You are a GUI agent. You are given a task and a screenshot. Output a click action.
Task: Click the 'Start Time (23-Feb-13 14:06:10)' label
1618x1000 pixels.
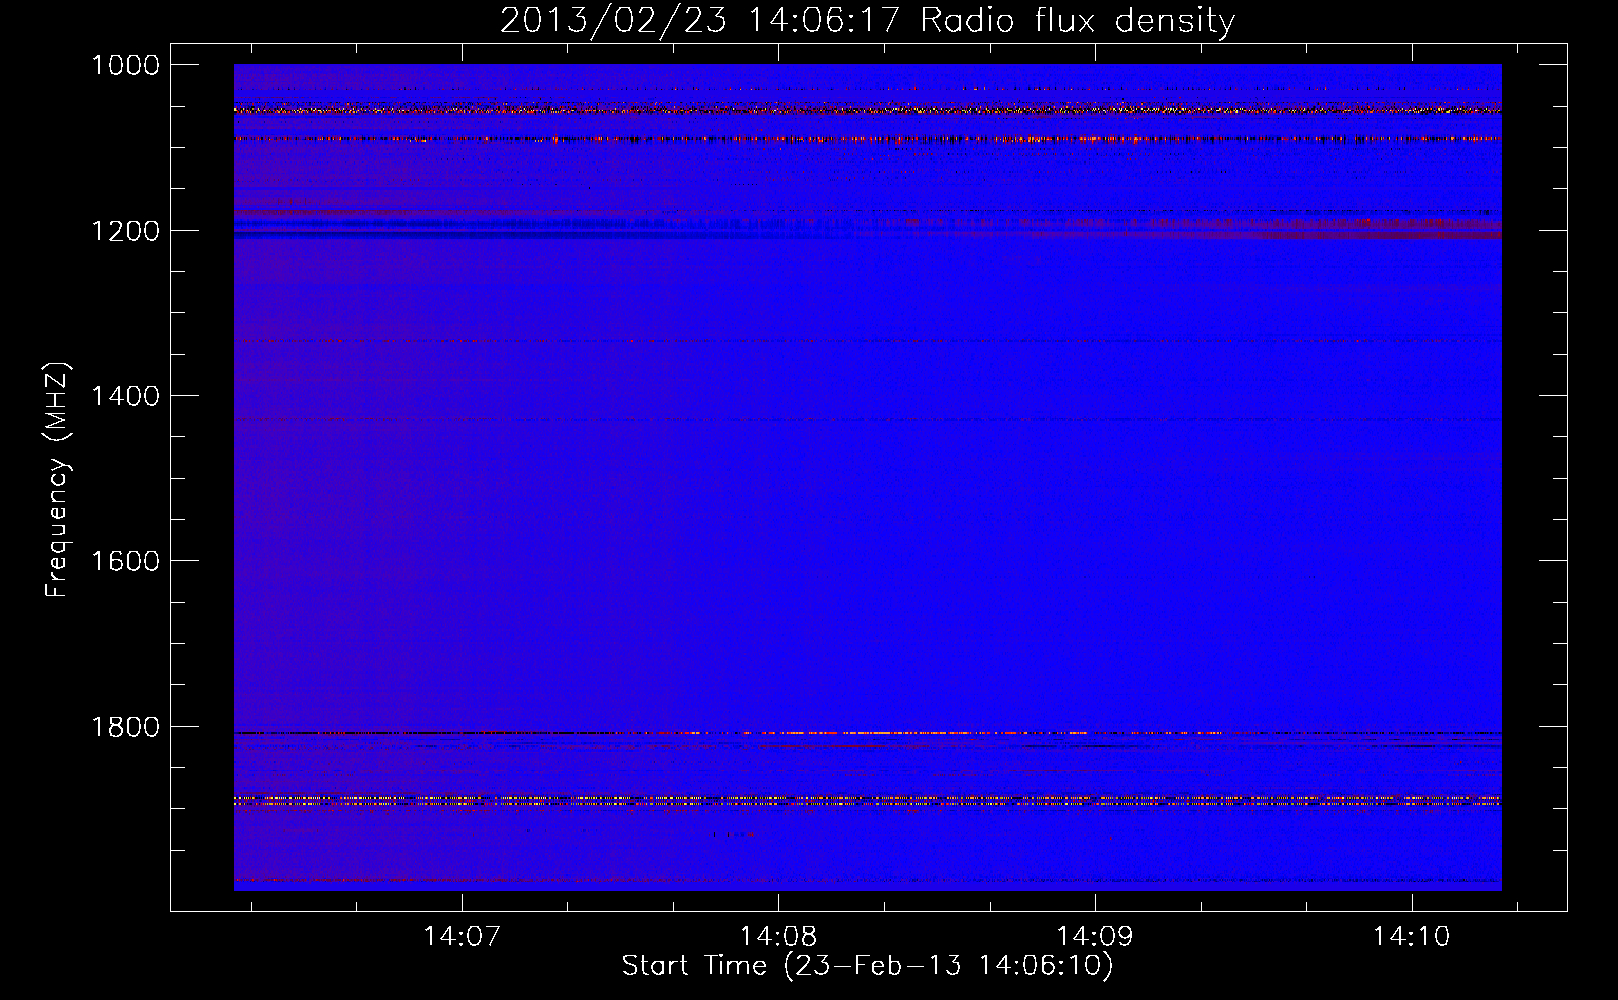[x=867, y=966]
